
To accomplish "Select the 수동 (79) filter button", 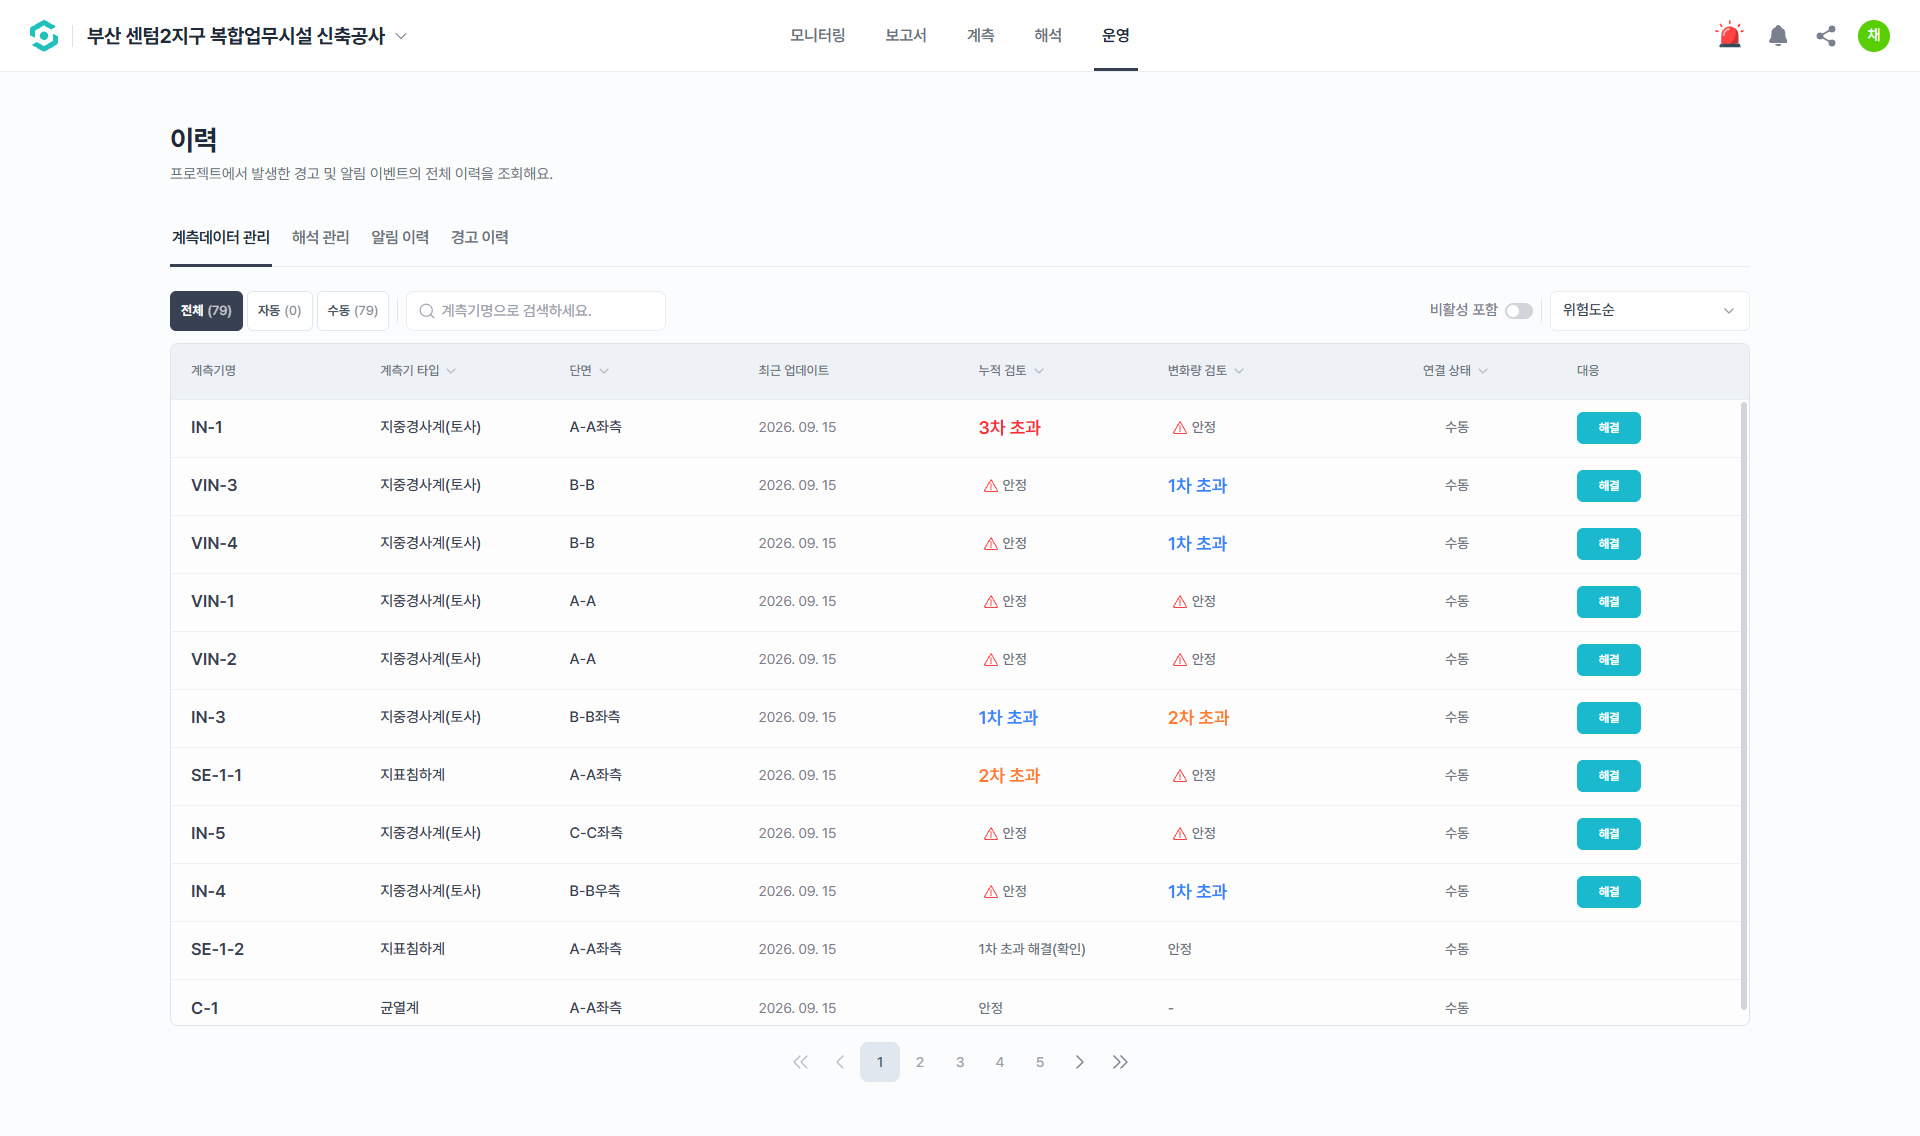I will 353,311.
